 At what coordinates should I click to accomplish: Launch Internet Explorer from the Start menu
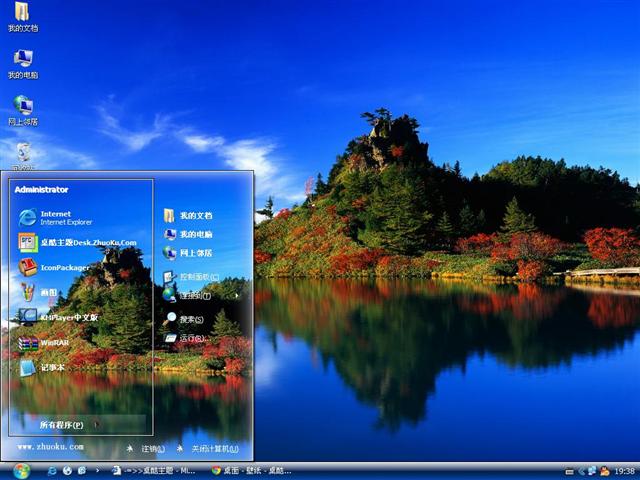coord(55,218)
